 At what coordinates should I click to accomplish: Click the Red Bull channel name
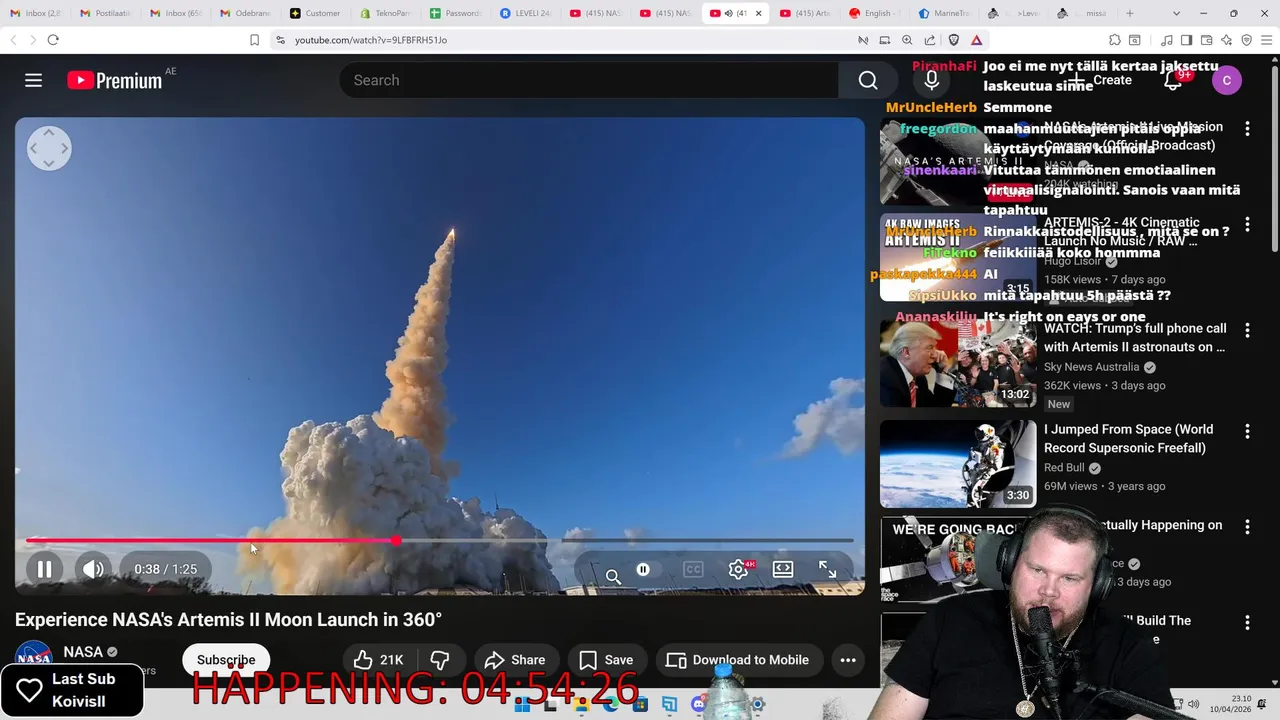(1064, 468)
